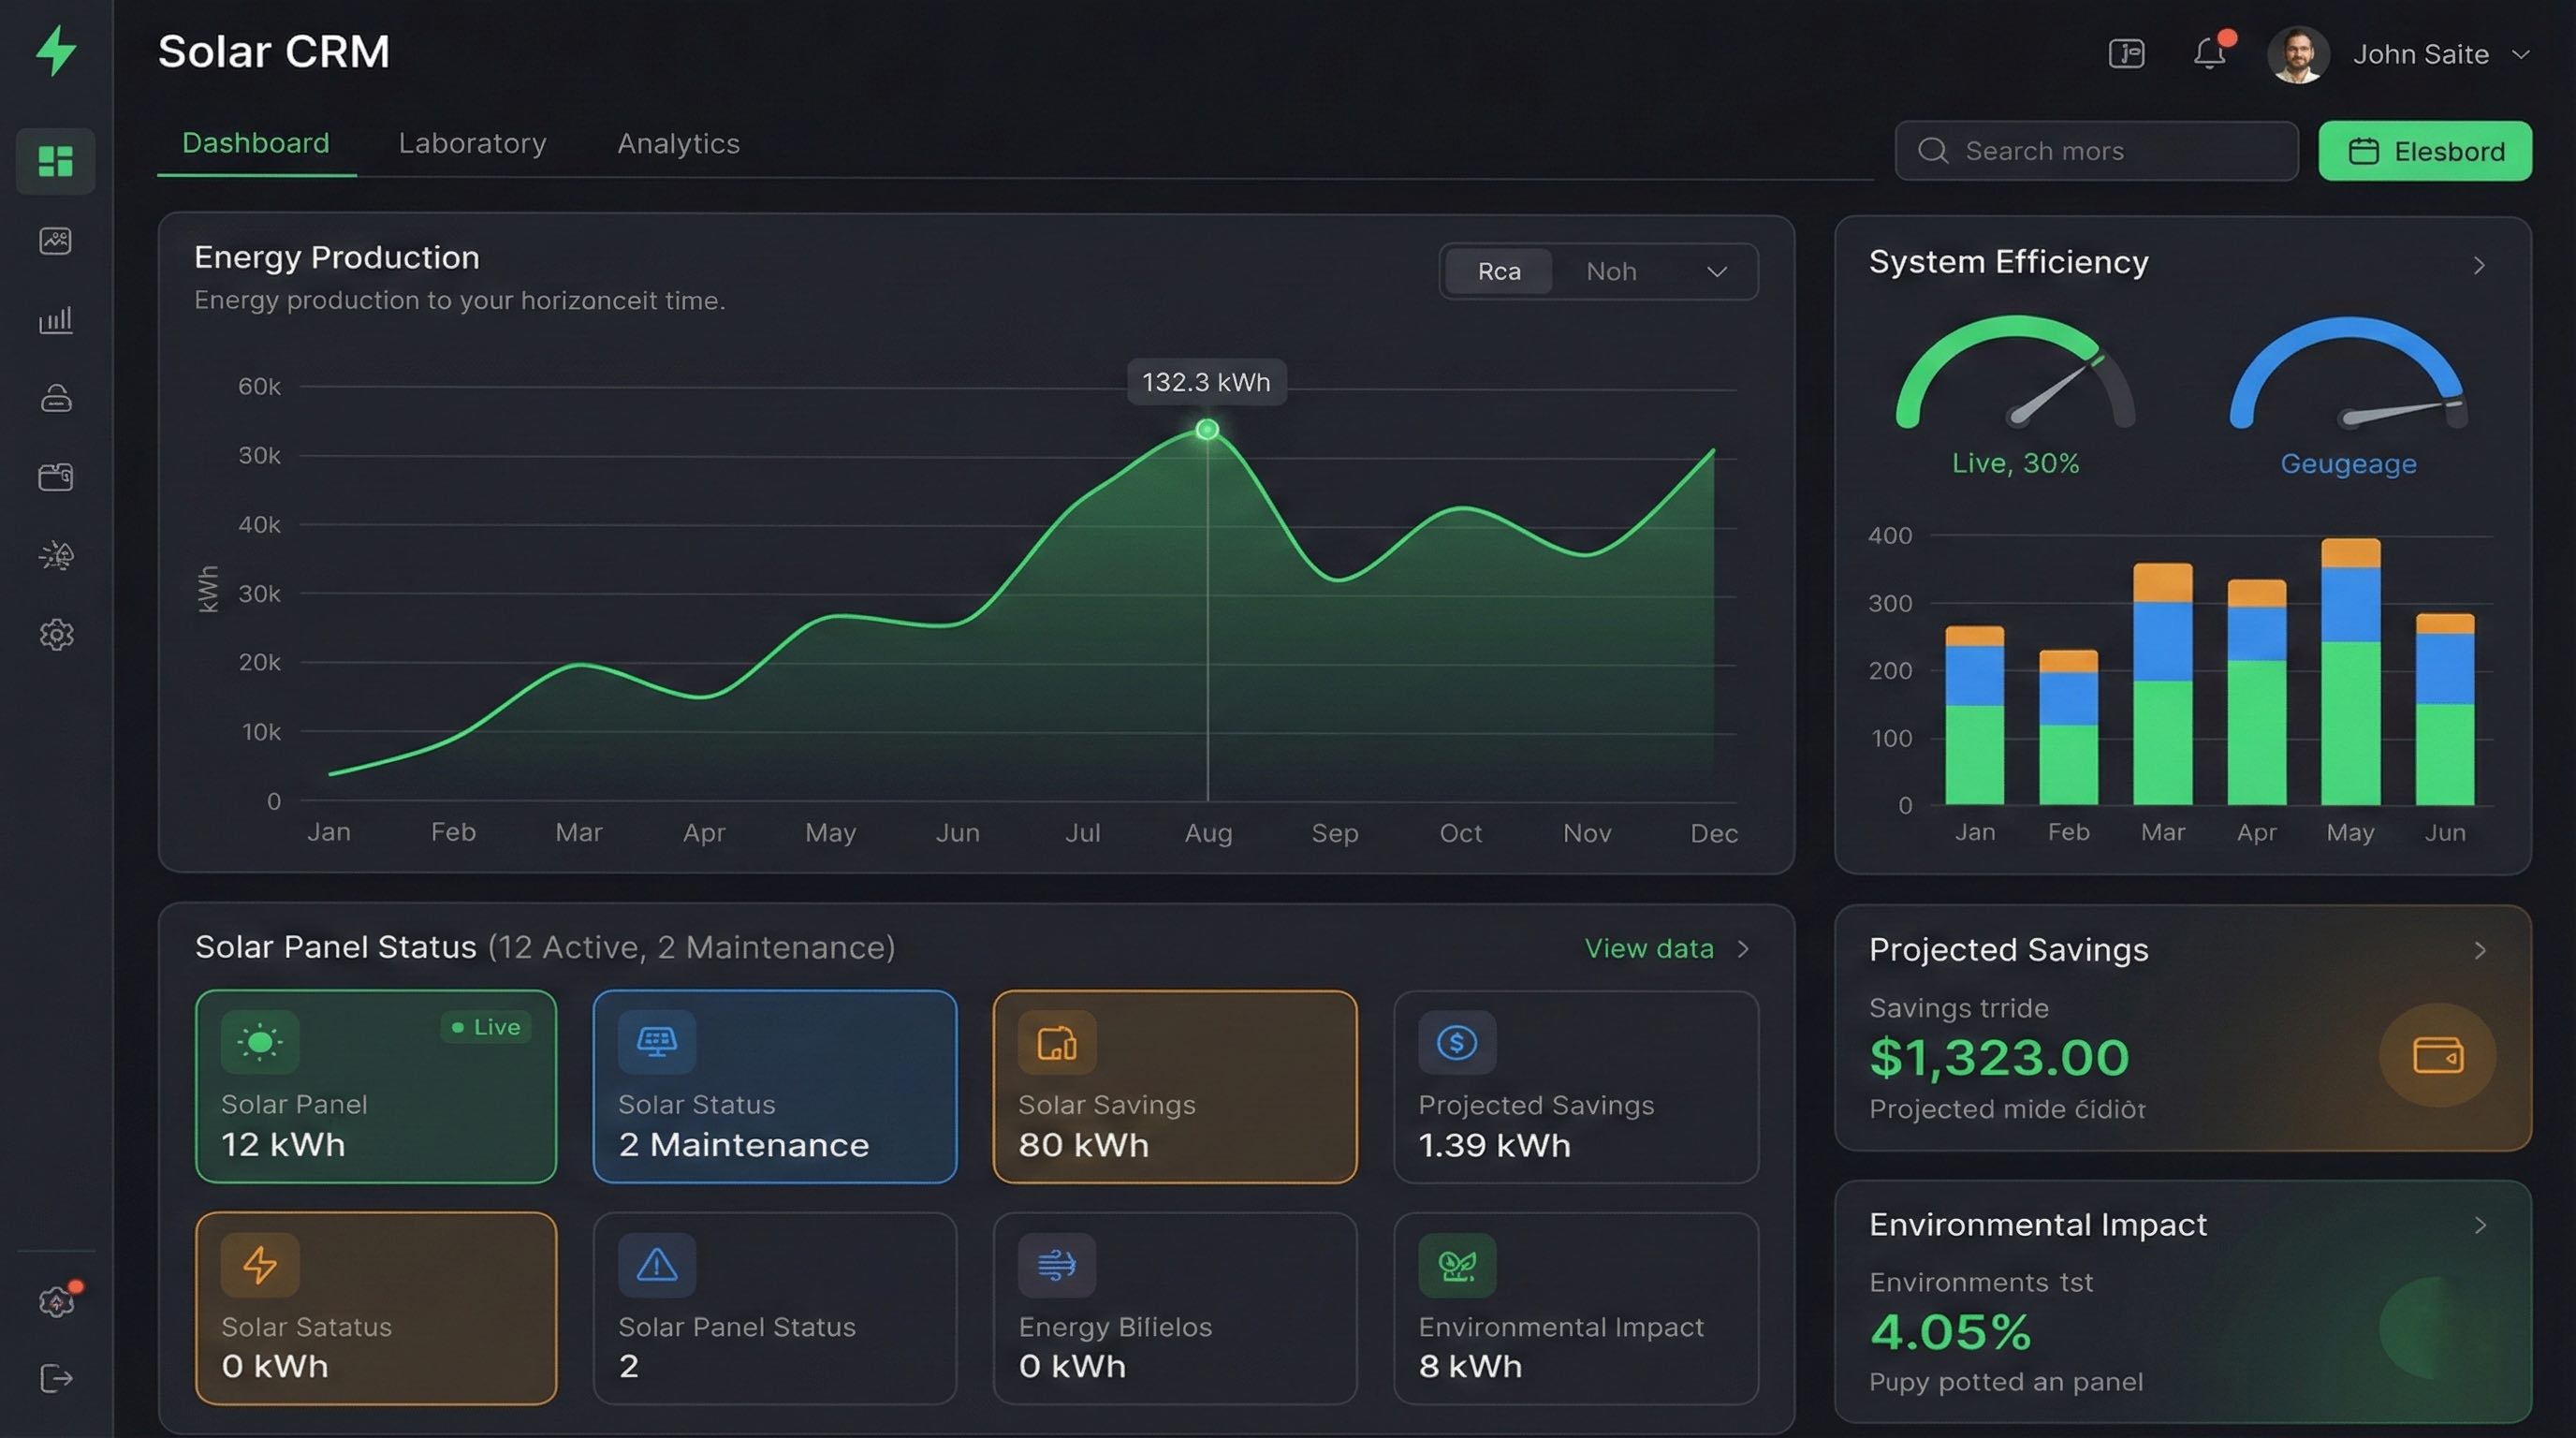Toggle the Live indicator on Solar Panel card

(x=485, y=1027)
